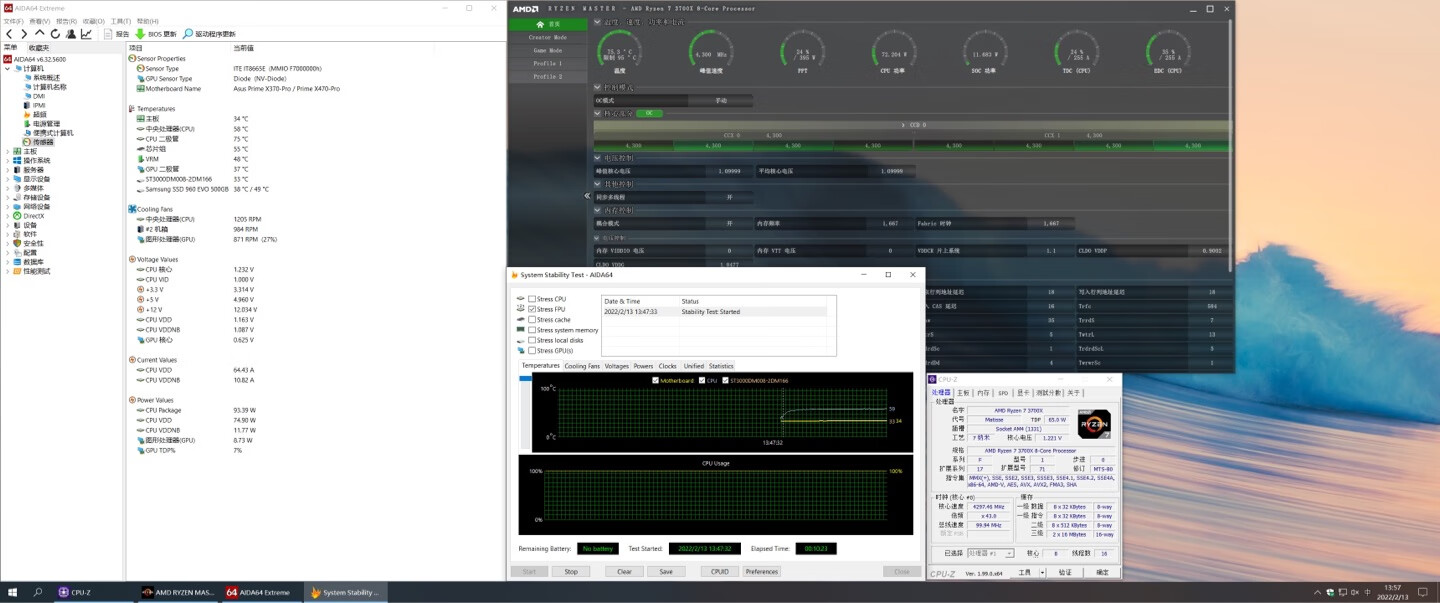
Task: Switch to the 内存 tab in CPU-Z
Action: [983, 393]
